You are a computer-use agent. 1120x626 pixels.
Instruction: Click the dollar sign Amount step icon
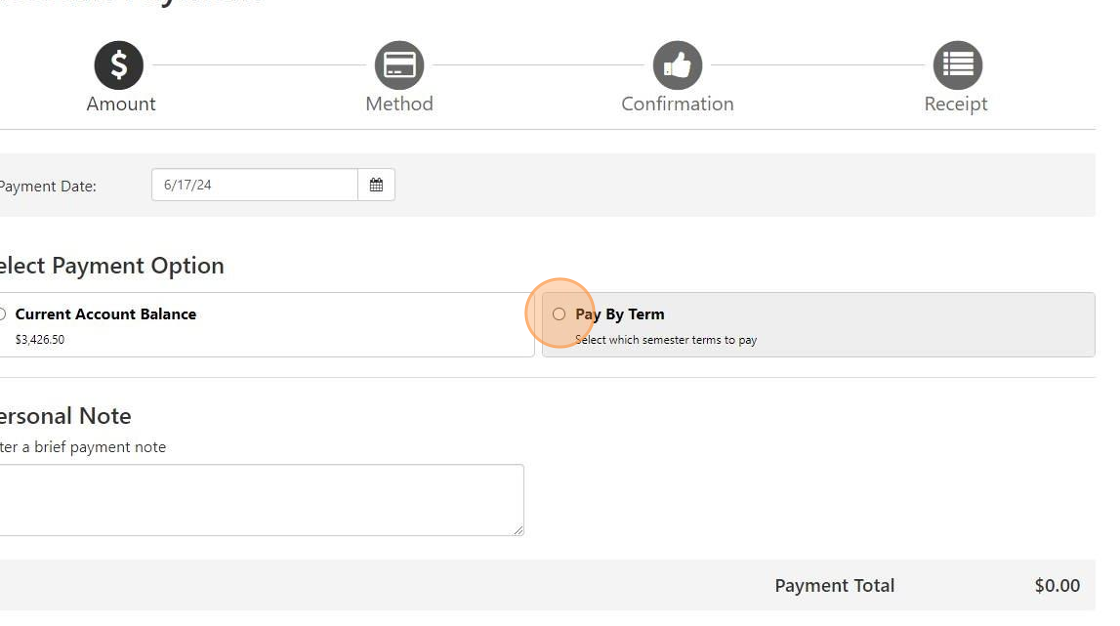pos(119,65)
